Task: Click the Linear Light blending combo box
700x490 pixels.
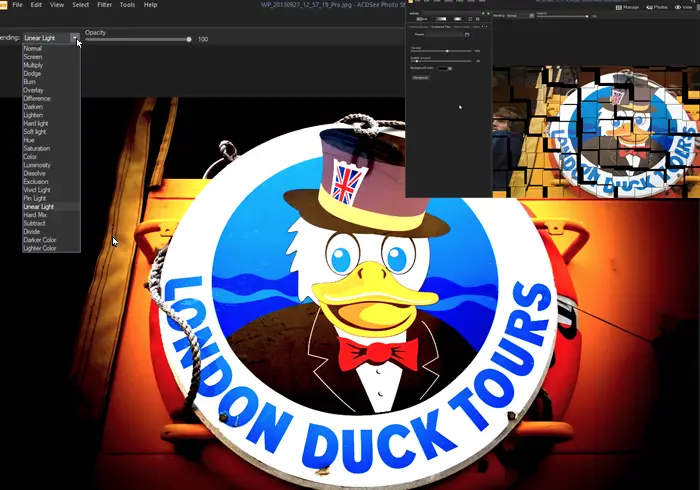Action: [51, 38]
